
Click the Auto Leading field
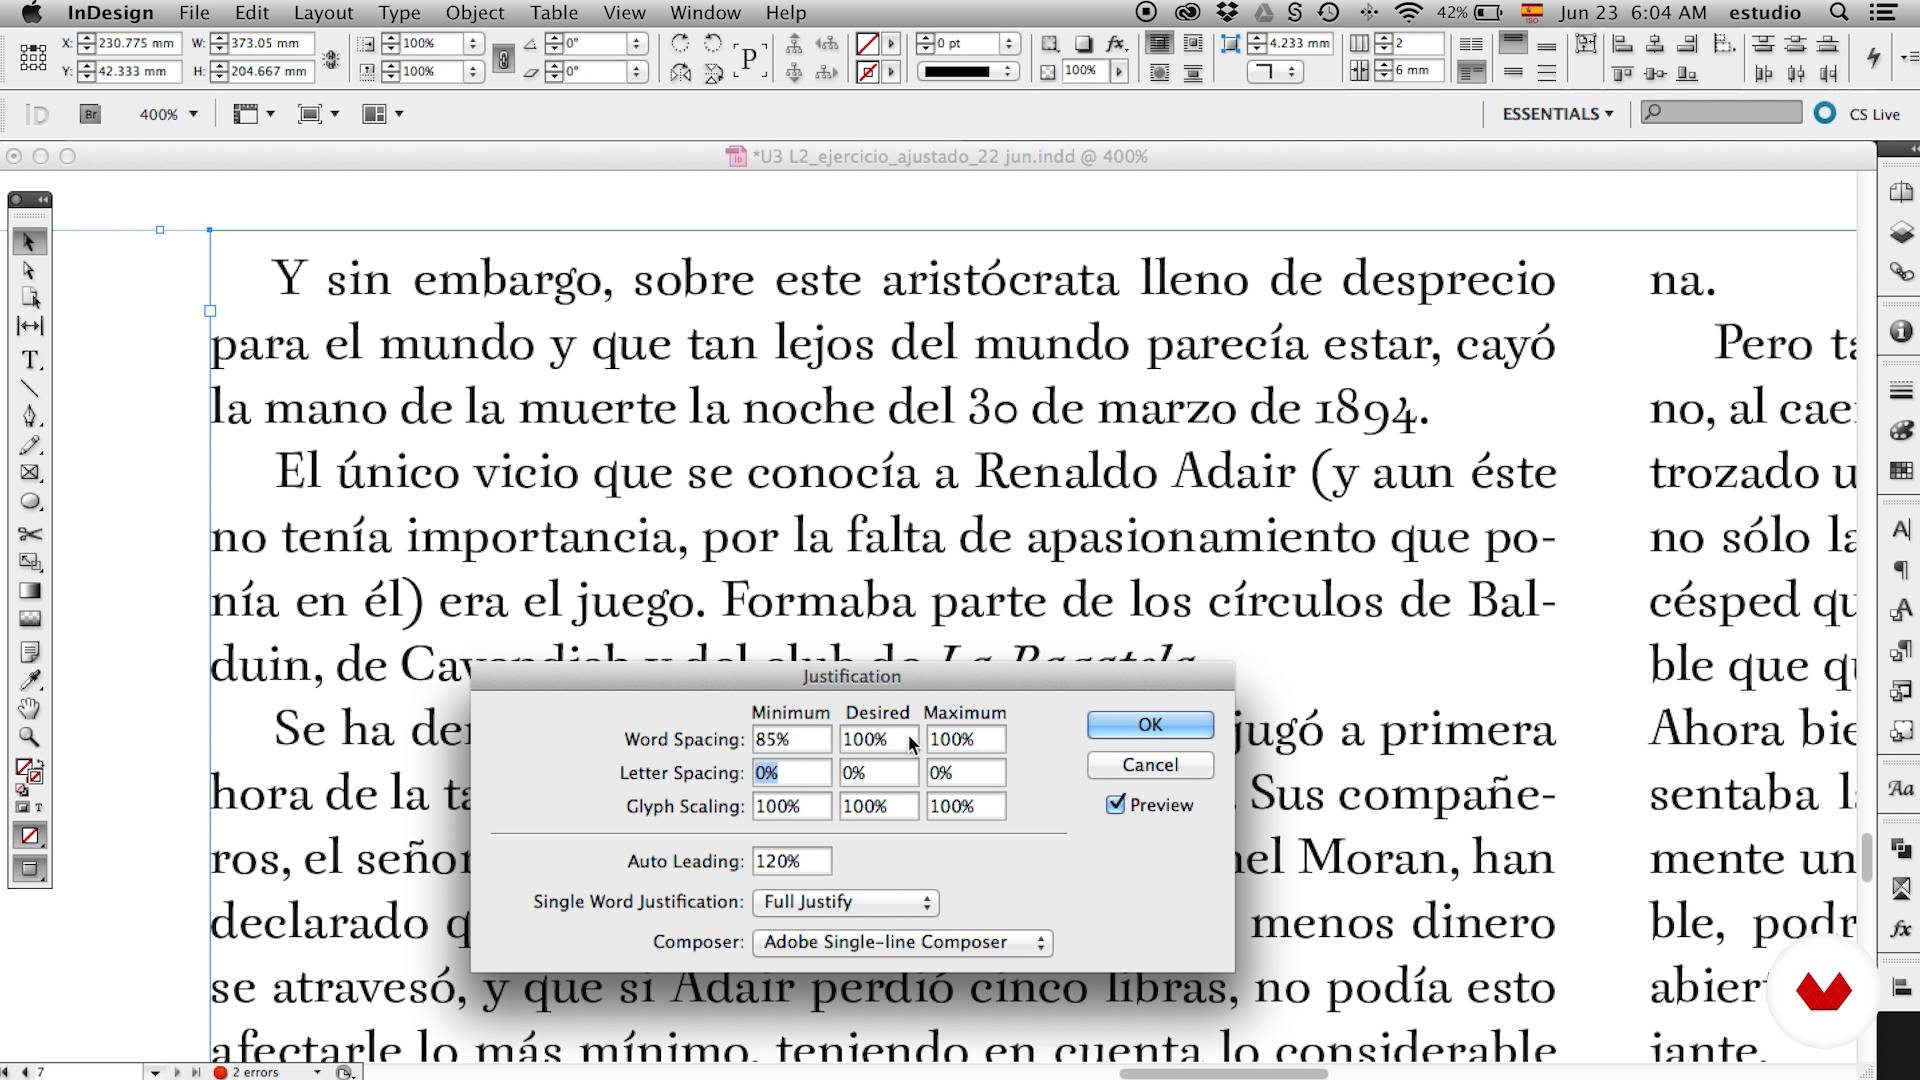point(791,861)
